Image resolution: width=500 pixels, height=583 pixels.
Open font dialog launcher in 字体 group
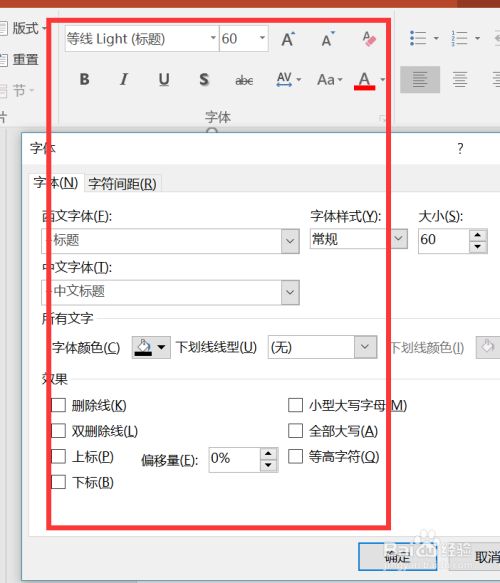(382, 118)
